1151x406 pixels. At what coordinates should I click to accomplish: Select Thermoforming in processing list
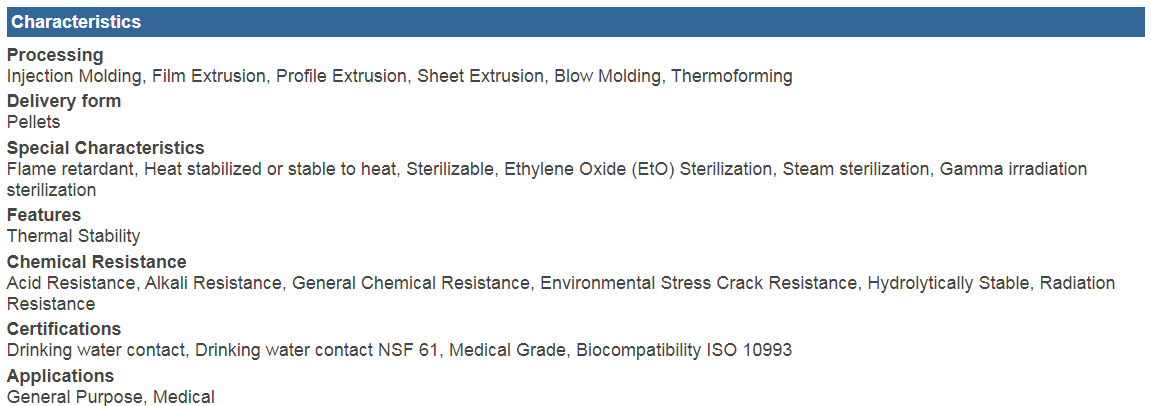732,76
